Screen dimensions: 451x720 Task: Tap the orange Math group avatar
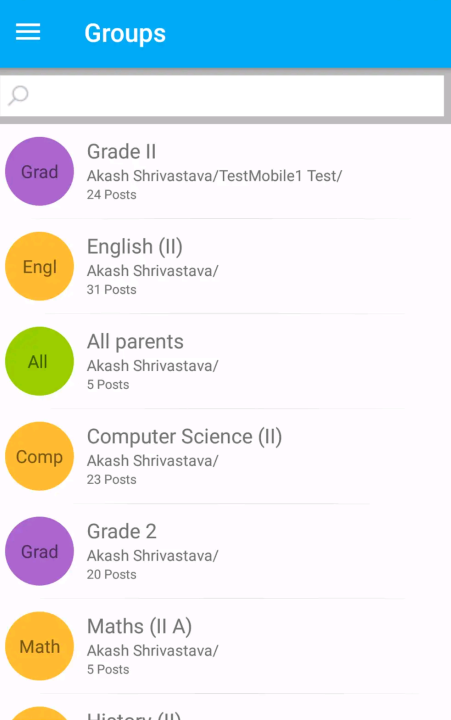pyautogui.click(x=39, y=646)
